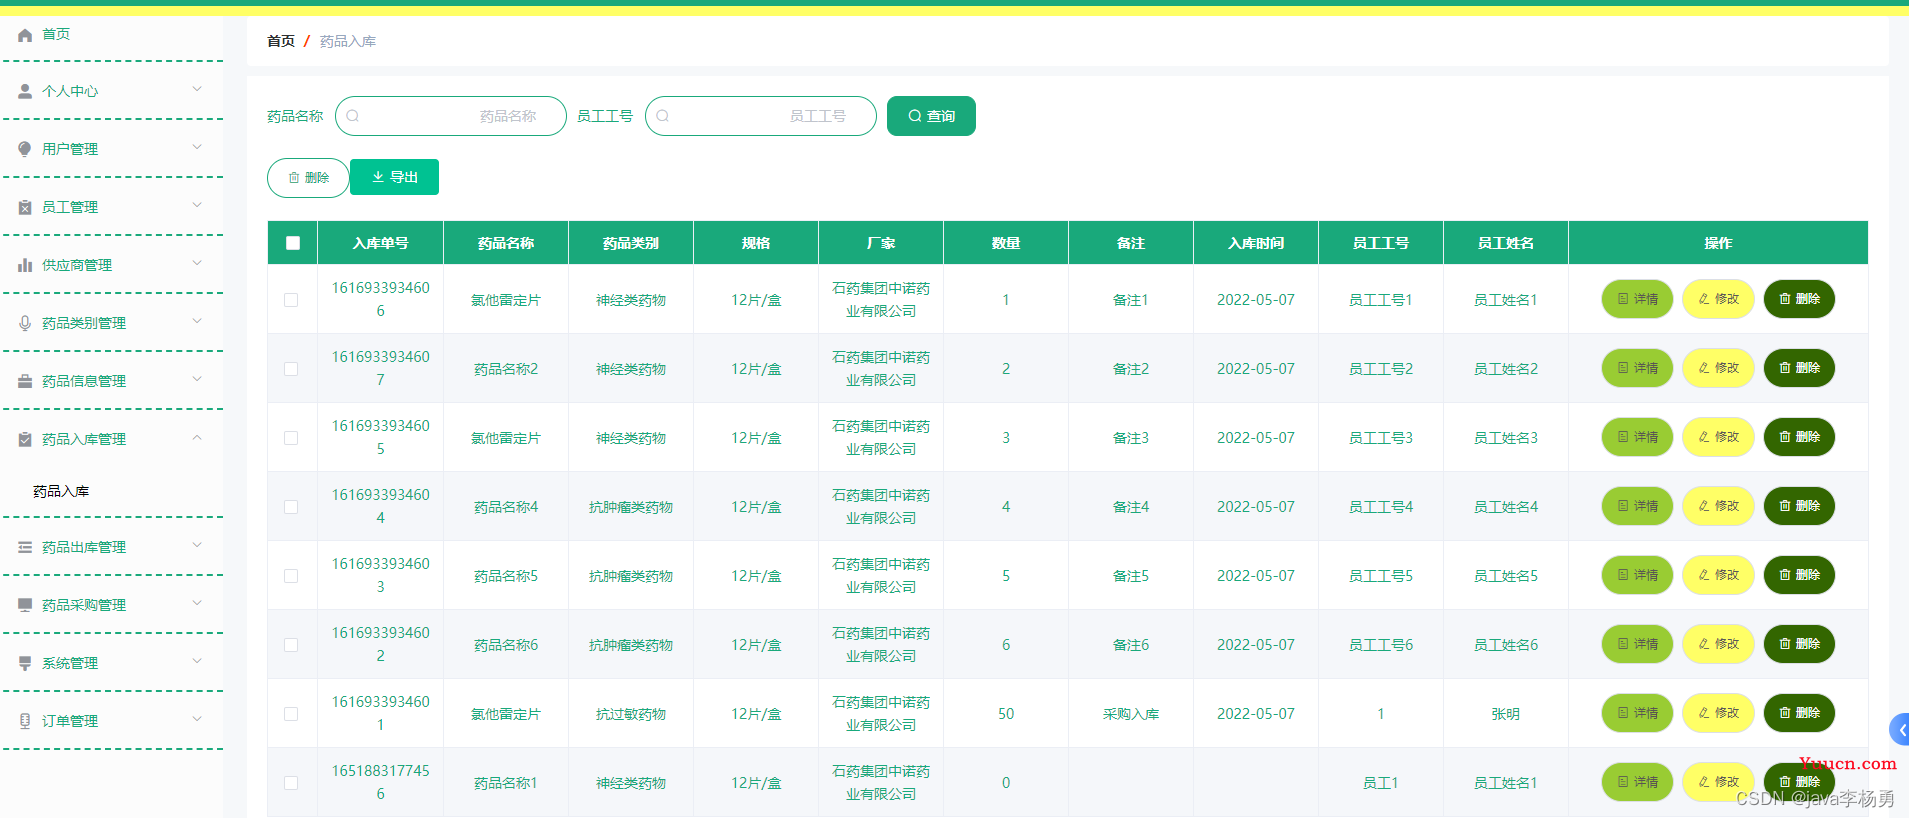This screenshot has height=818, width=1909.
Task: Click the 导出 export button
Action: coord(394,177)
